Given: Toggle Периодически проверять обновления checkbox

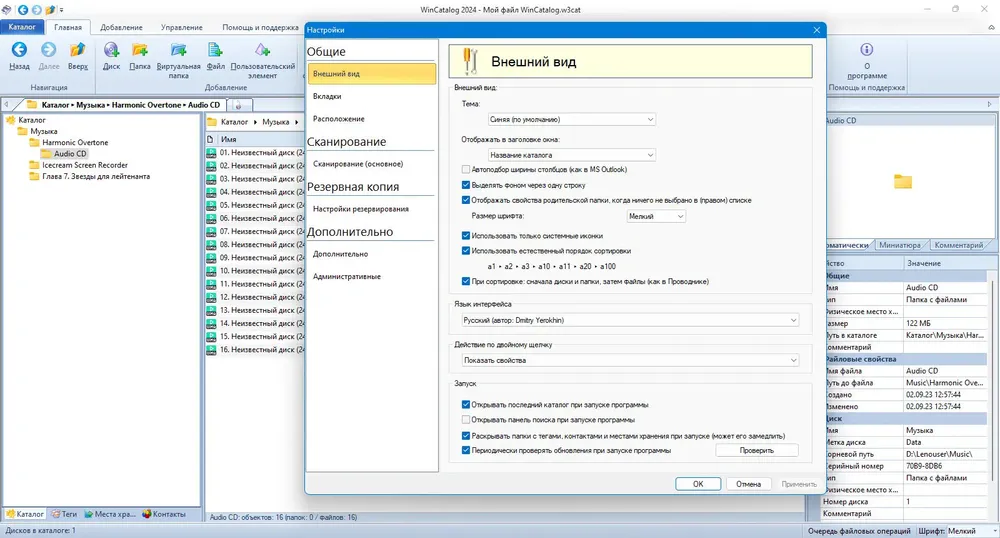Looking at the screenshot, I should [x=466, y=450].
